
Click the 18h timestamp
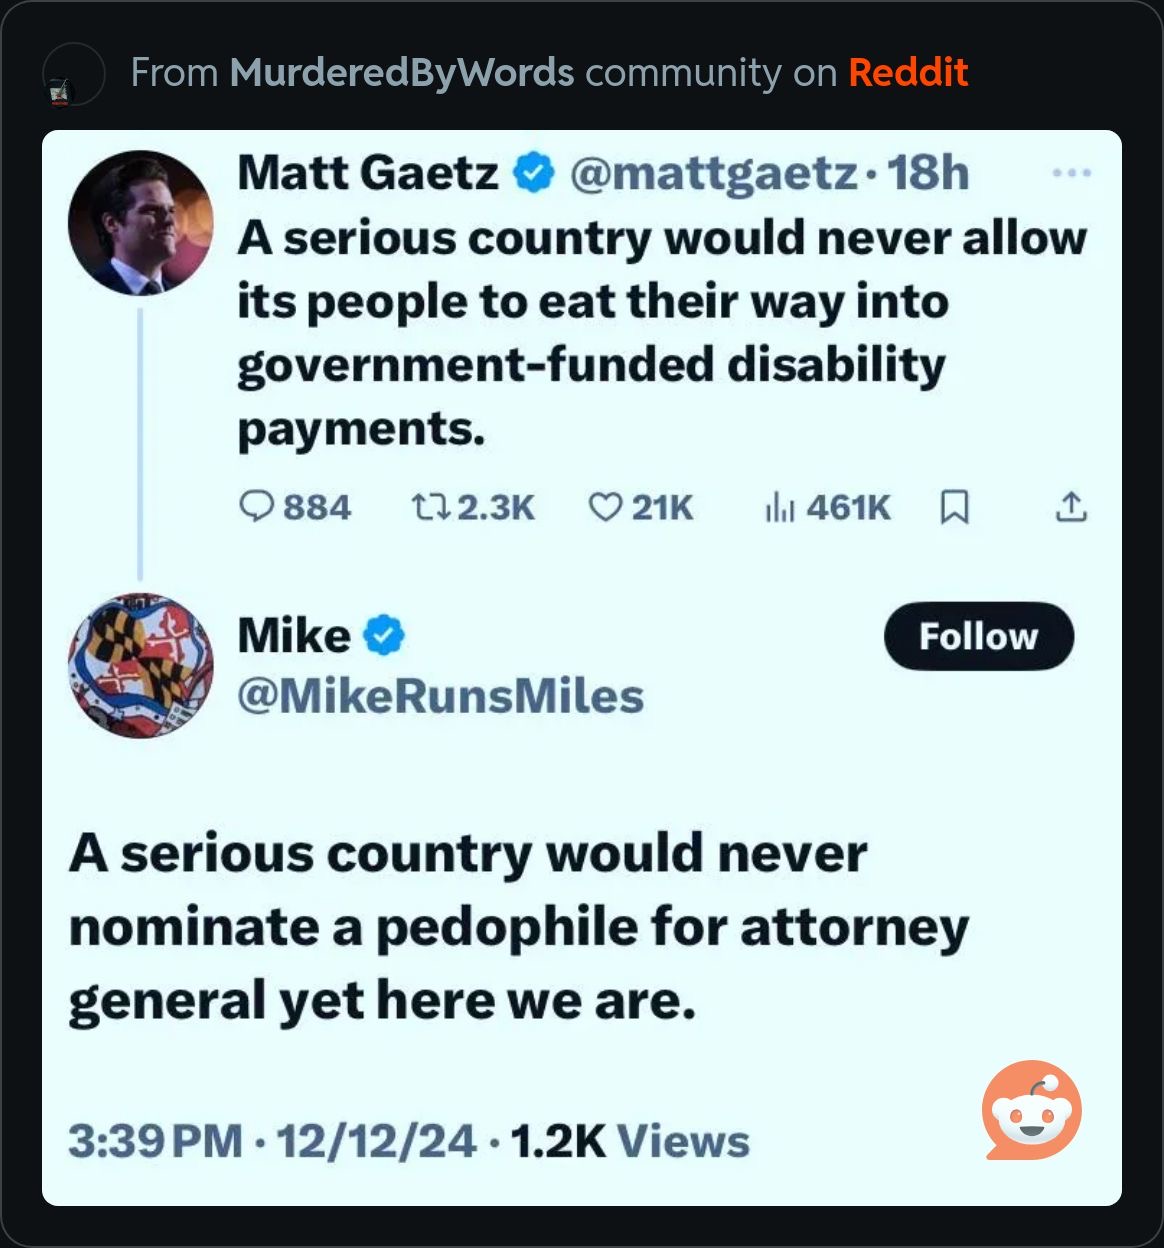(929, 174)
